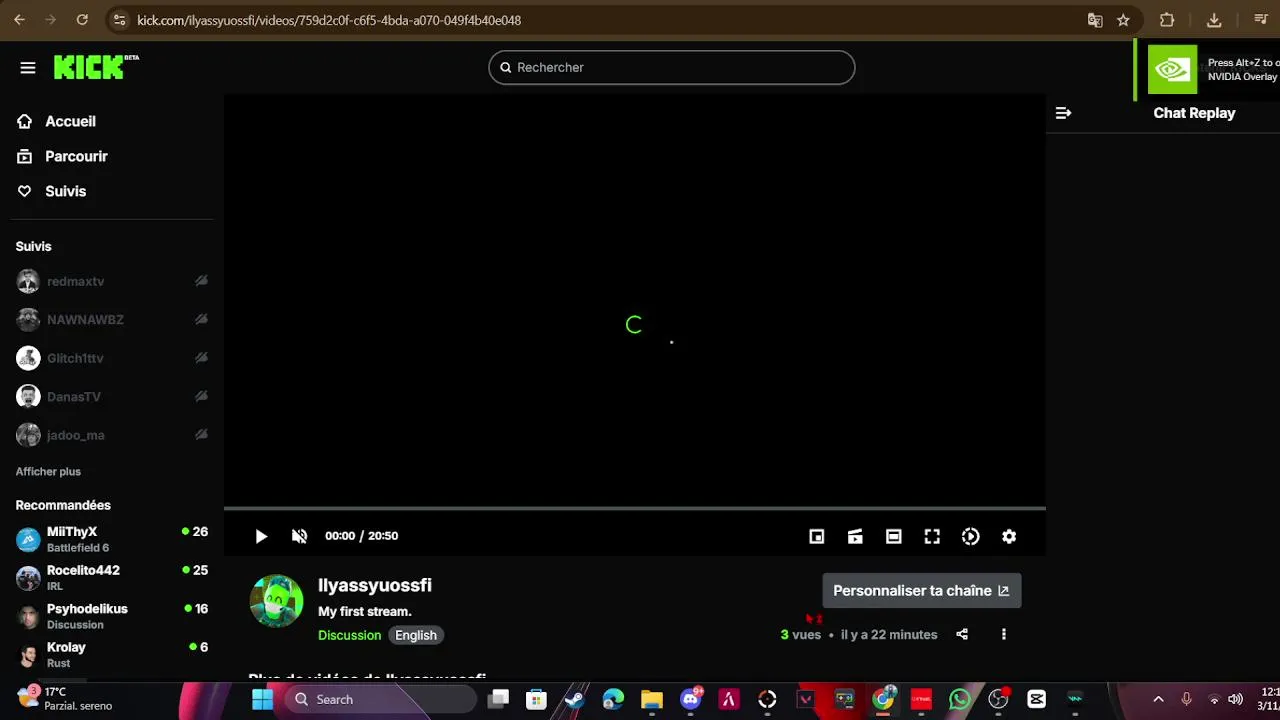This screenshot has width=1280, height=720.
Task: Open MiiThyX recommended channel
Action: coord(112,539)
